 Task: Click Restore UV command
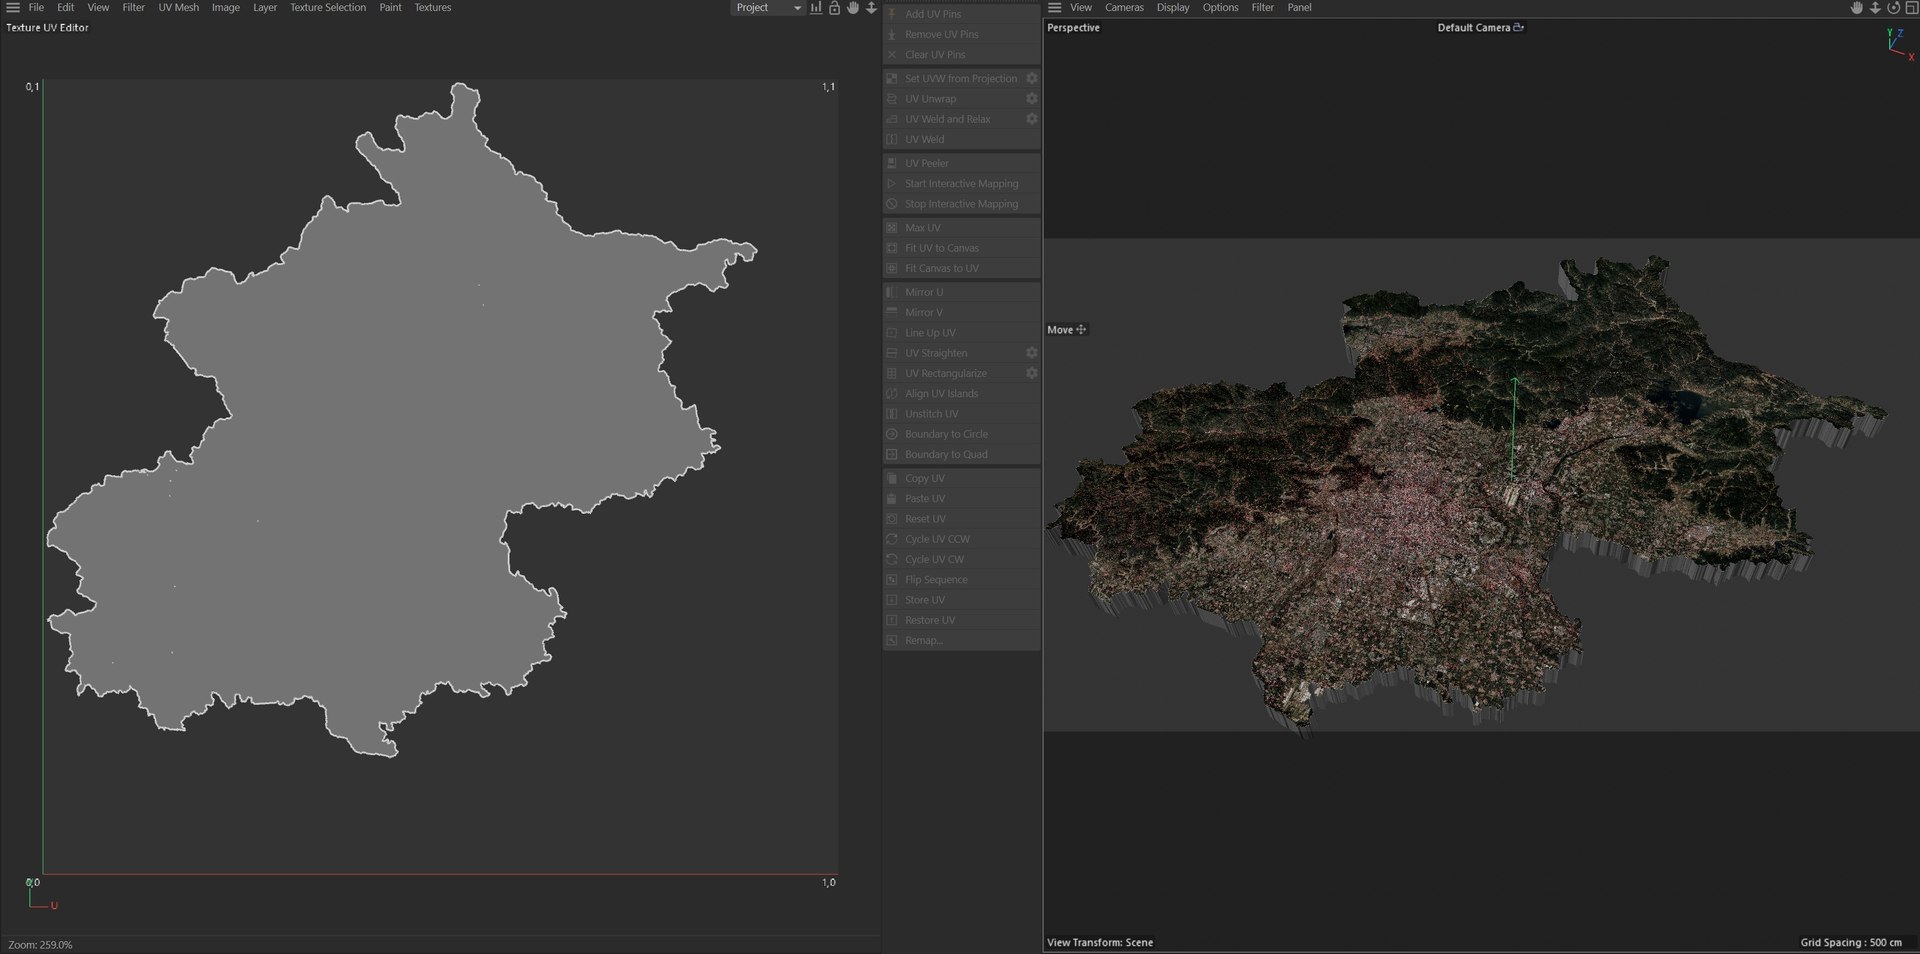click(x=961, y=620)
